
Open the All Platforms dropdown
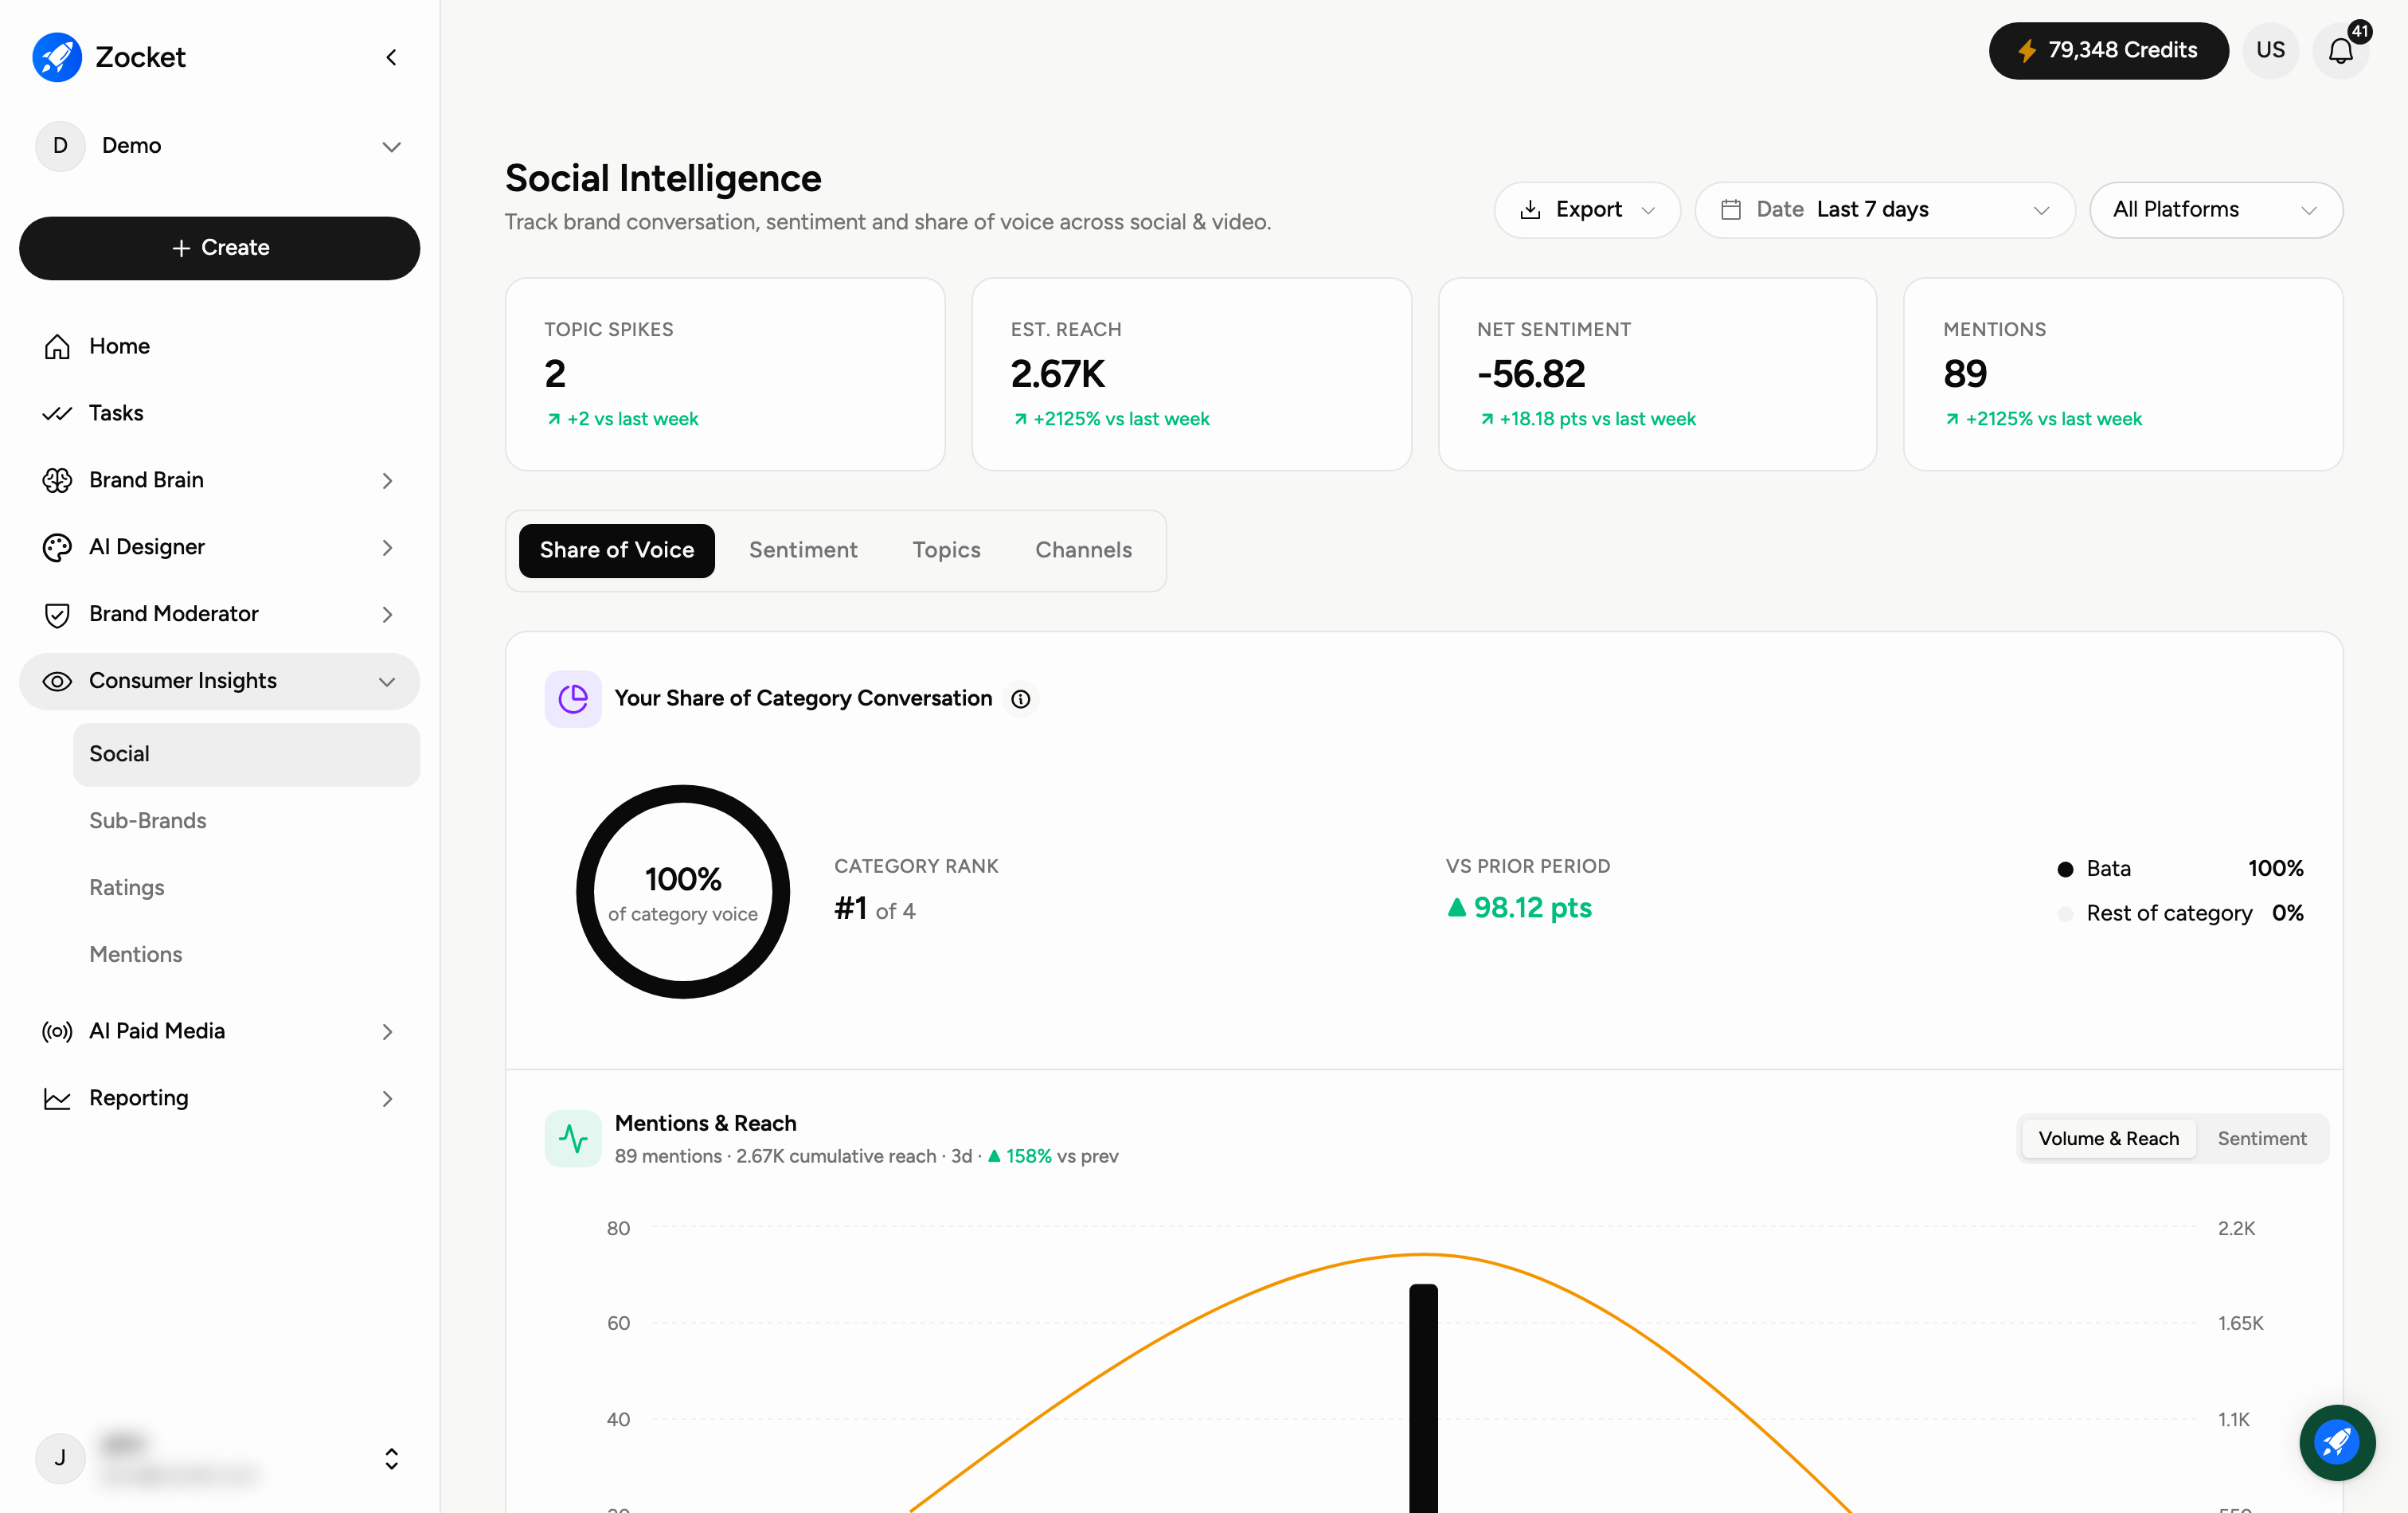[x=2215, y=210]
